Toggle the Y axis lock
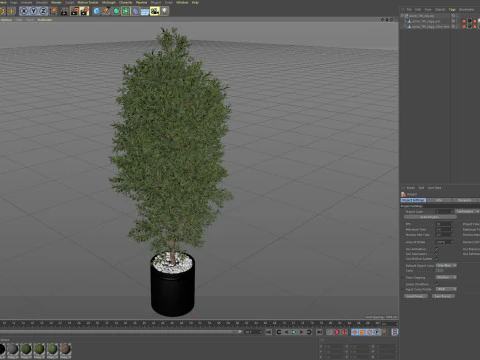The image size is (480, 360). click(x=34, y=11)
